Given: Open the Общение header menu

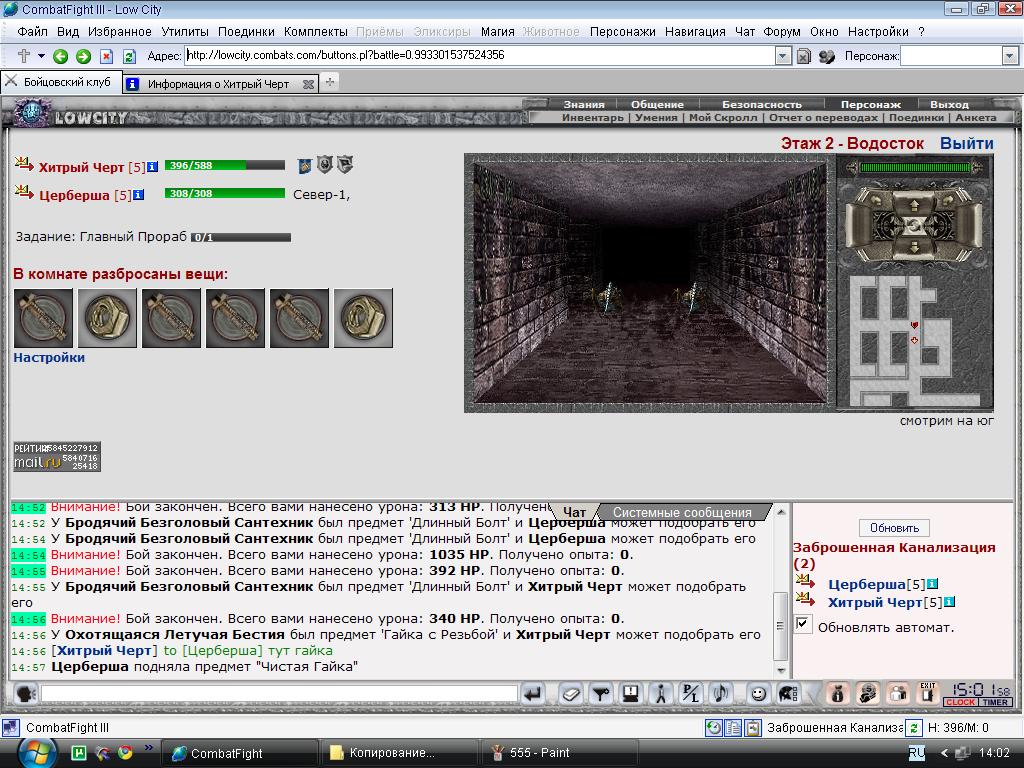Looking at the screenshot, I should (657, 104).
